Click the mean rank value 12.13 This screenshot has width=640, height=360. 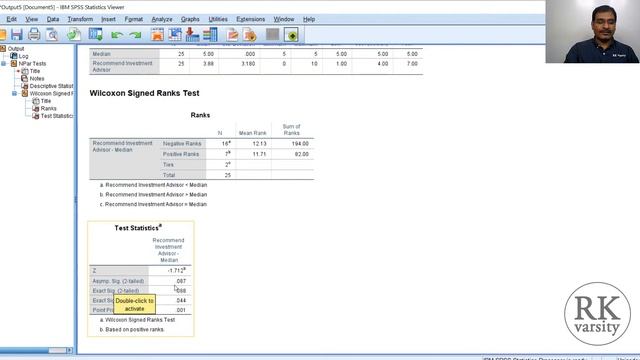coord(259,144)
